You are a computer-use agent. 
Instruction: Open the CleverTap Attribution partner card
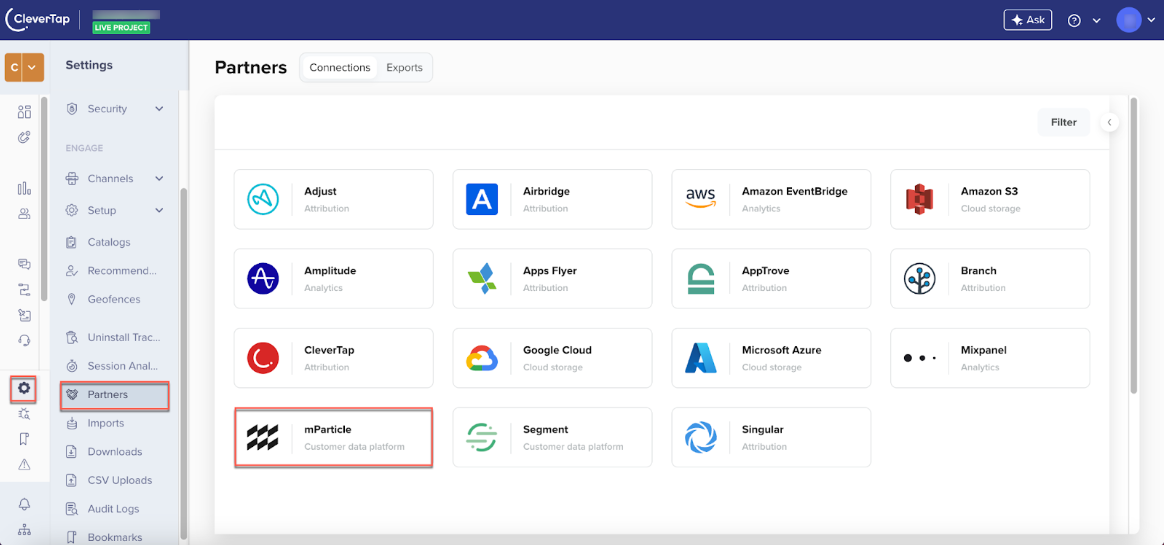pyautogui.click(x=333, y=358)
